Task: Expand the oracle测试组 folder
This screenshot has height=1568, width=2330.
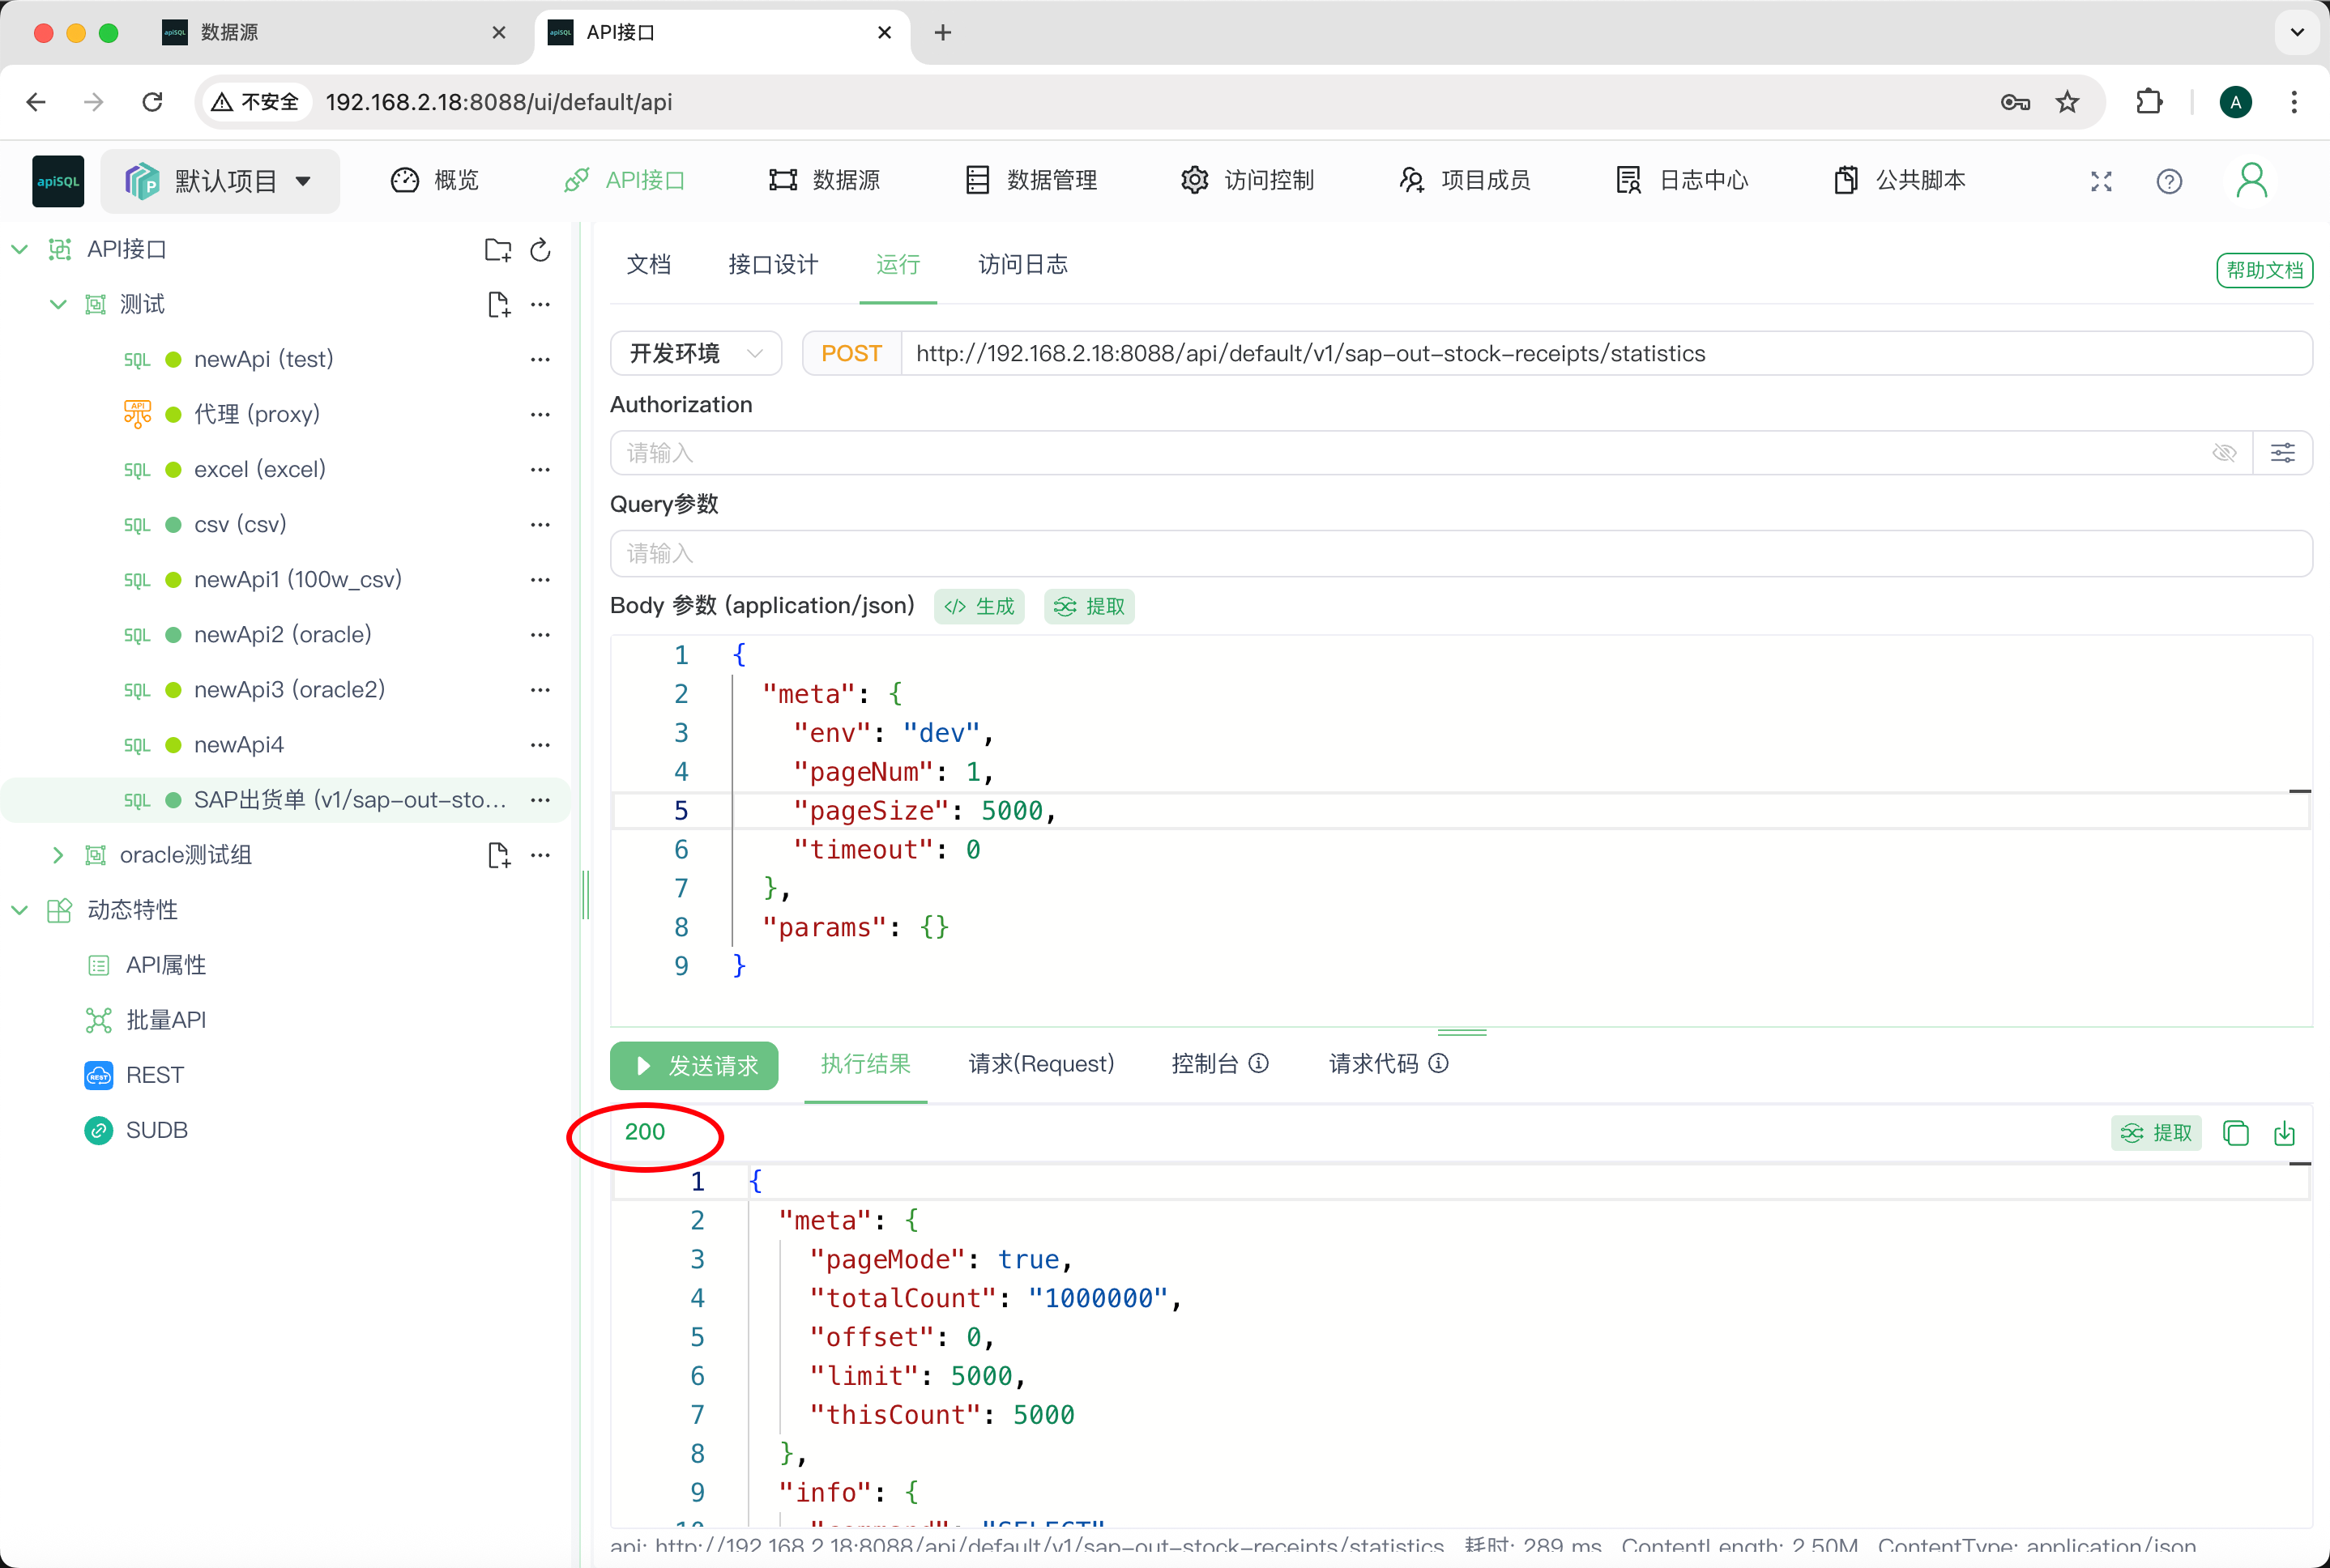Action: click(58, 855)
